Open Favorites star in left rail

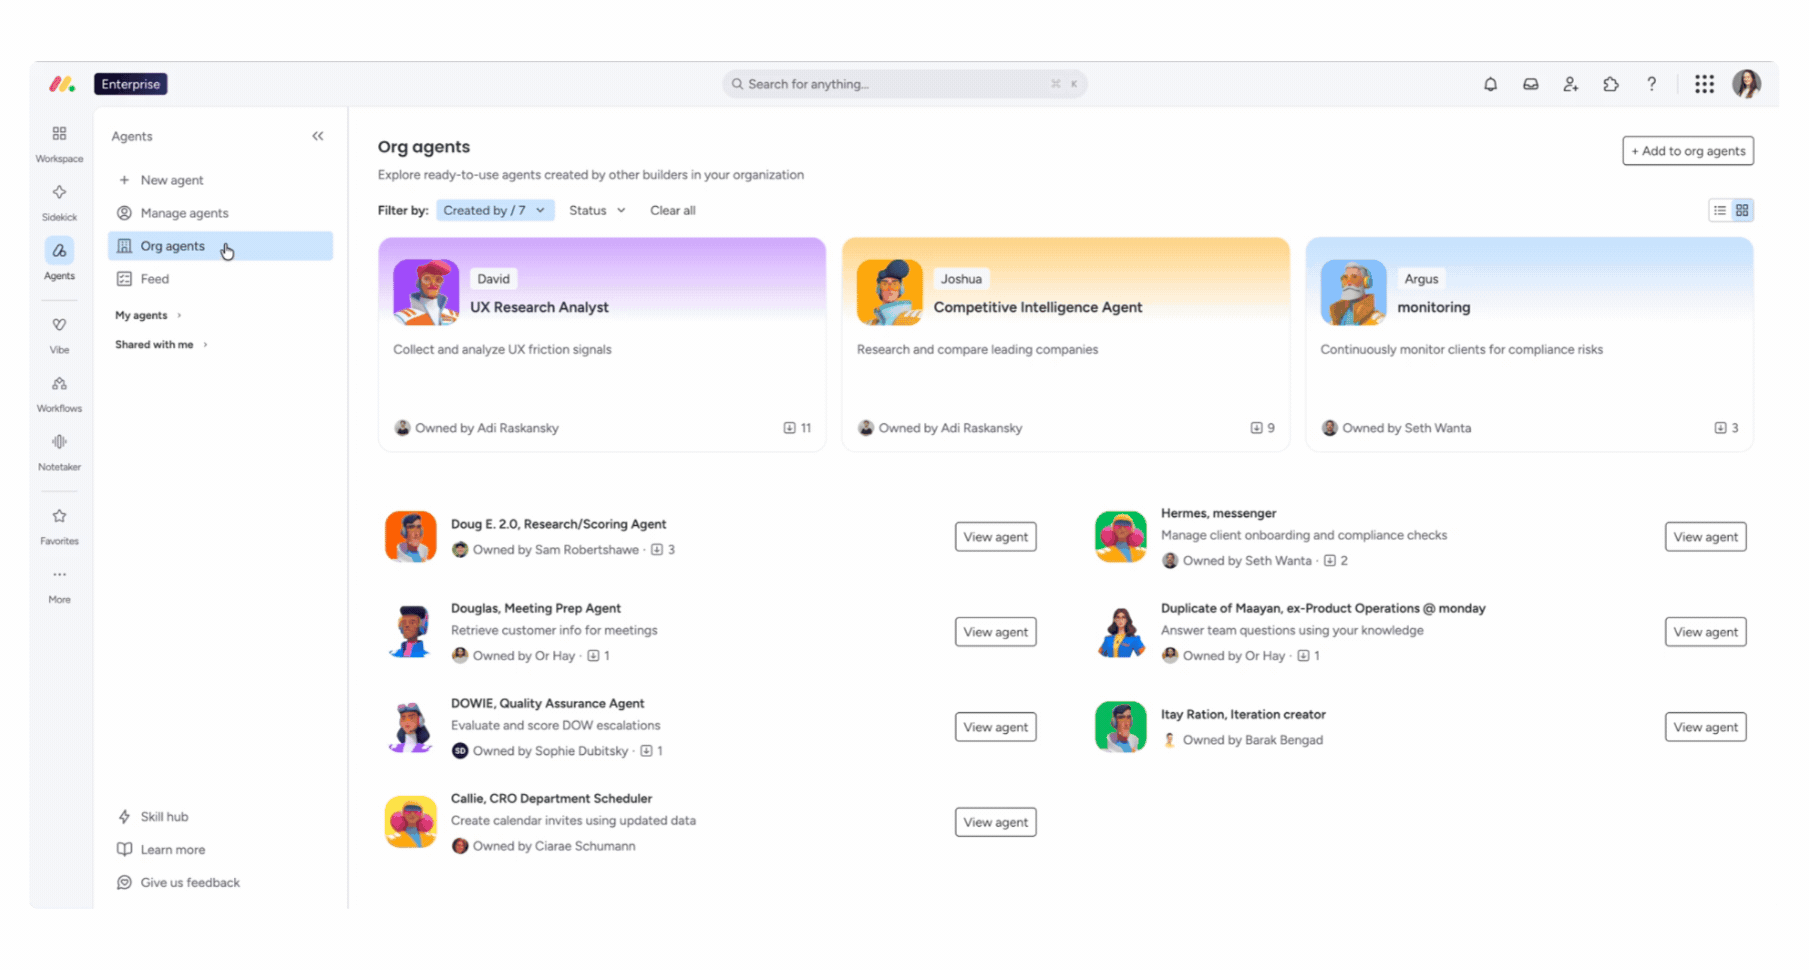point(59,526)
